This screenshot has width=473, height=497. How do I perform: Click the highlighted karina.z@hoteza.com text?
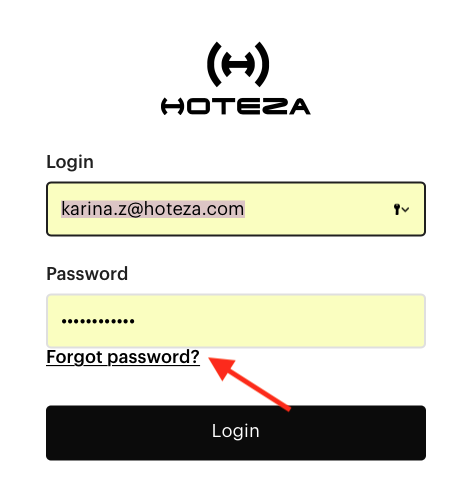pos(153,209)
